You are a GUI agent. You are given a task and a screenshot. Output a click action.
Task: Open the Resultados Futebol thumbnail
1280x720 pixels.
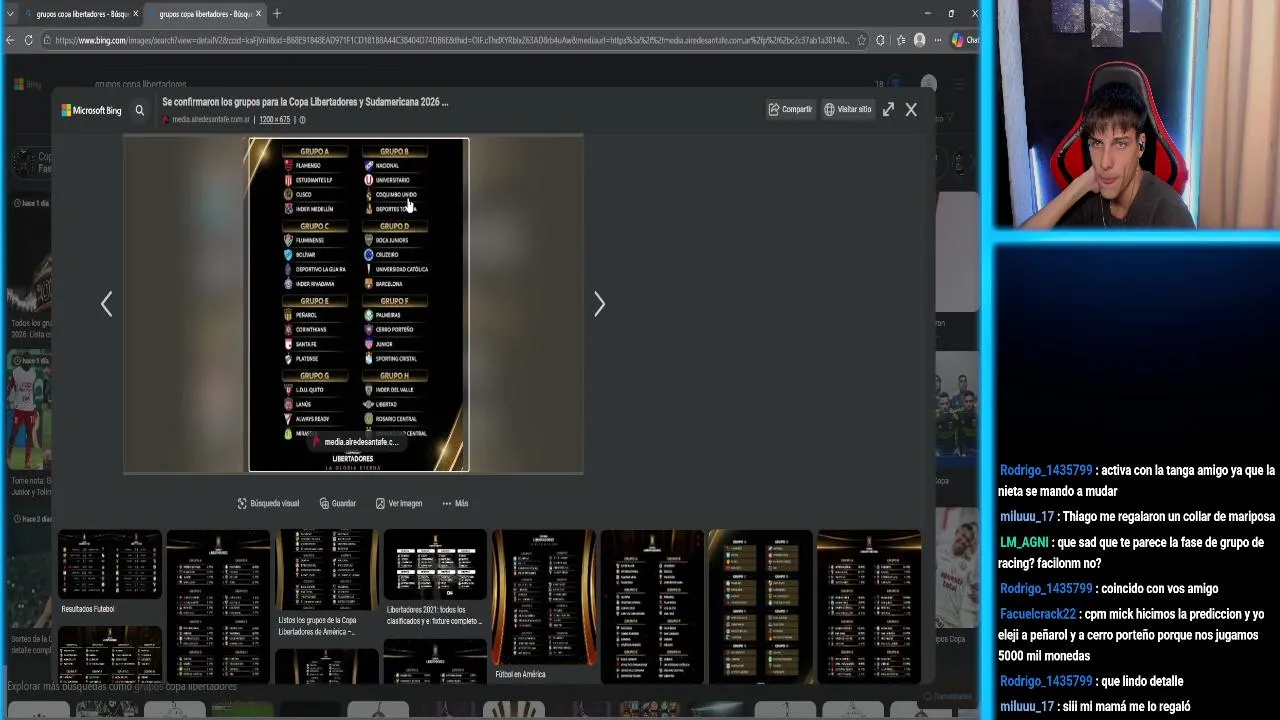110,564
